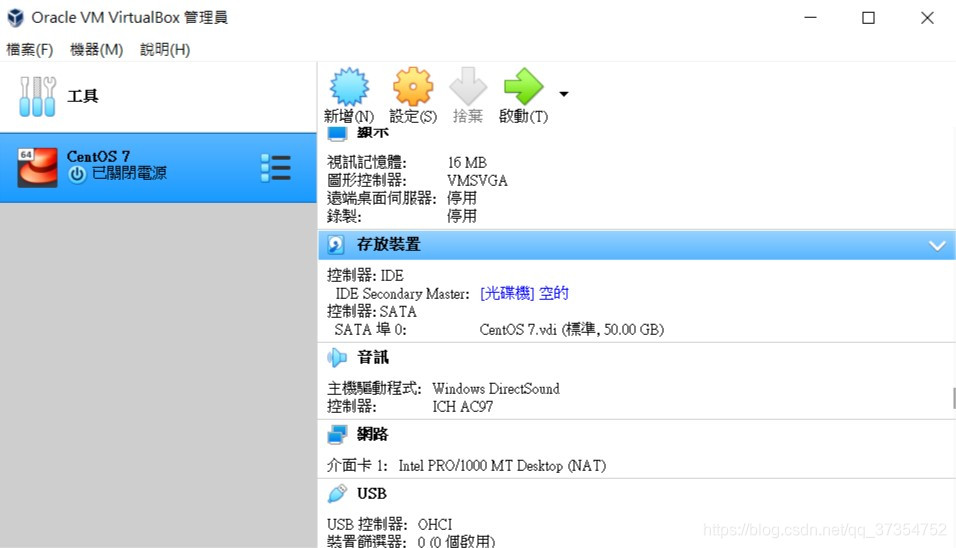Click the 16 MB video memory value
Image resolution: width=956 pixels, height=548 pixels.
click(x=467, y=163)
